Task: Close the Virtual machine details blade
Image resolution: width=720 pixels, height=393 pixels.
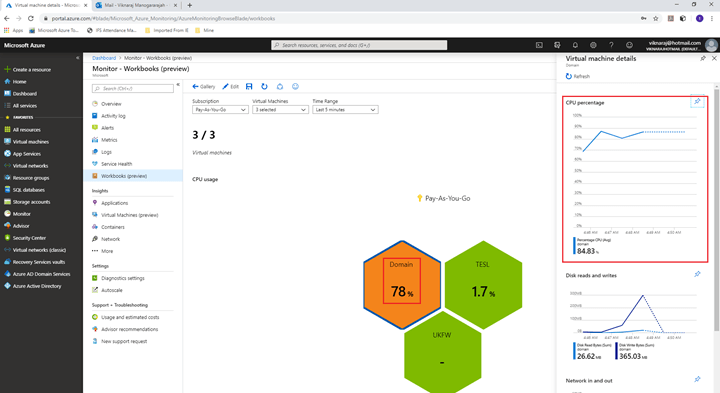Action: (x=714, y=58)
